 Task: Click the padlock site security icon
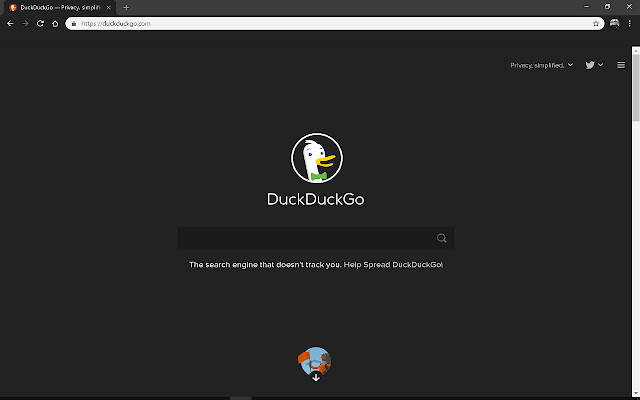point(74,24)
